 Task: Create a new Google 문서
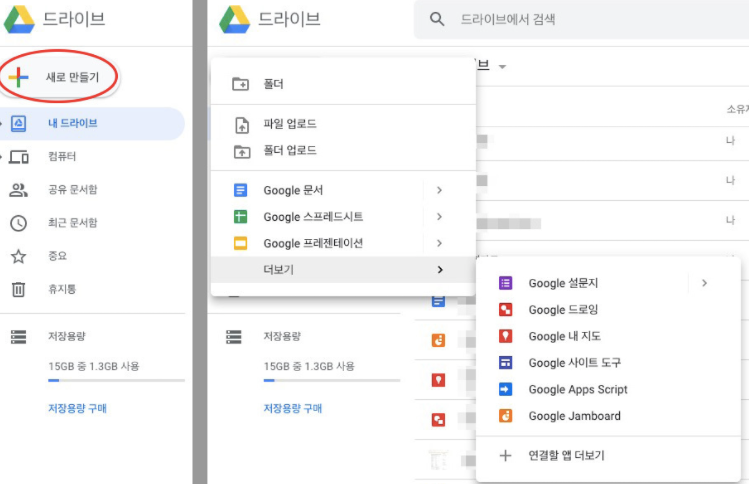point(317,190)
